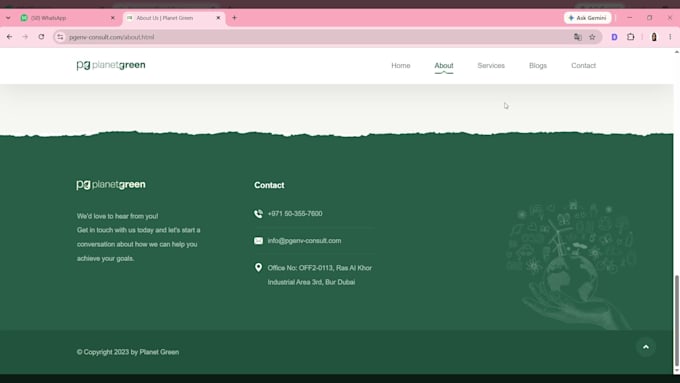The image size is (680, 383).
Task: Click the Ask Gemini button
Action: (x=587, y=18)
